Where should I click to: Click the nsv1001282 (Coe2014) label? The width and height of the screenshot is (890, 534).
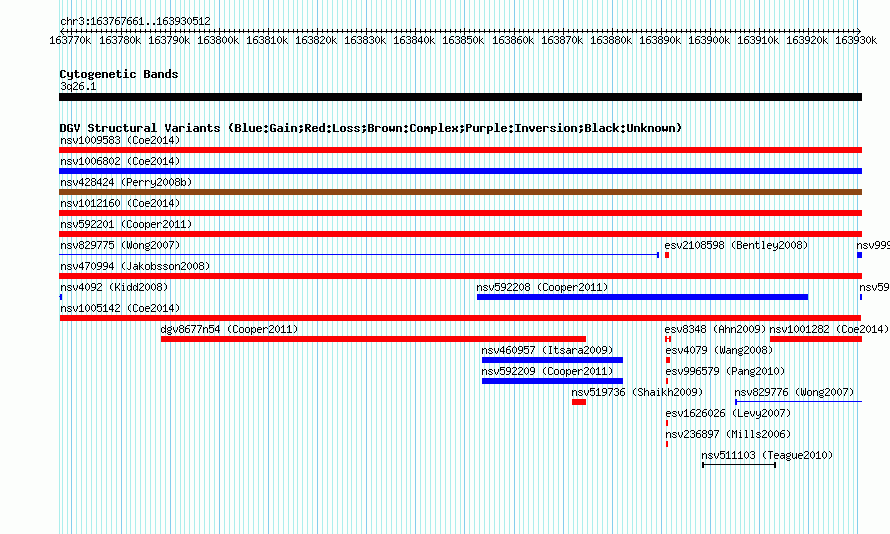pyautogui.click(x=829, y=329)
